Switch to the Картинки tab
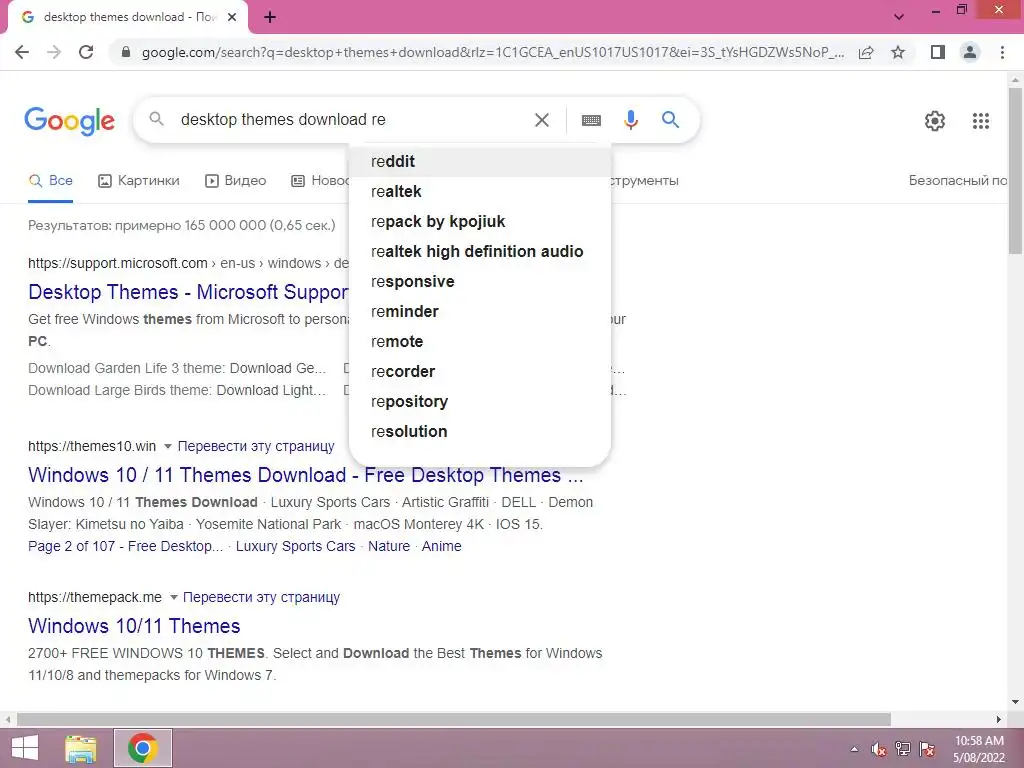 pos(138,181)
